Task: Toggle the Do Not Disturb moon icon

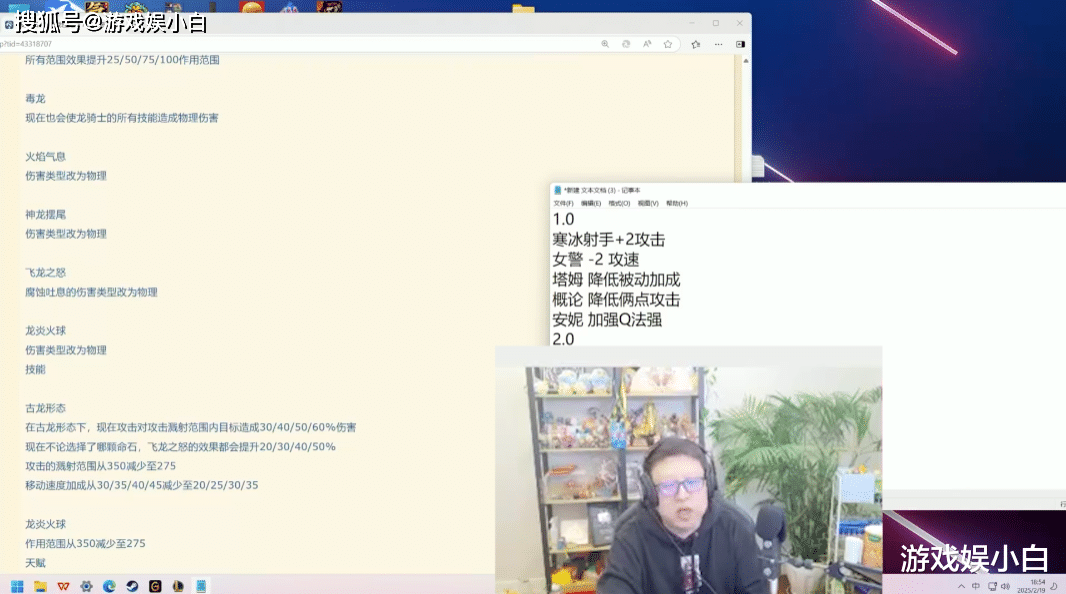Action: (1054, 586)
